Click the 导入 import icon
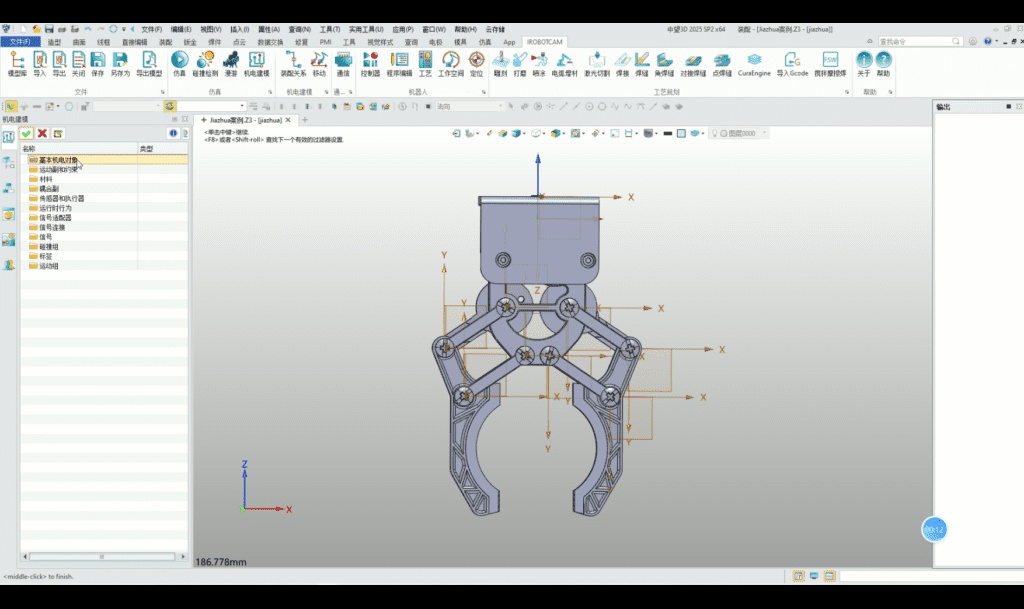Viewport: 1024px width, 609px height. [40, 64]
